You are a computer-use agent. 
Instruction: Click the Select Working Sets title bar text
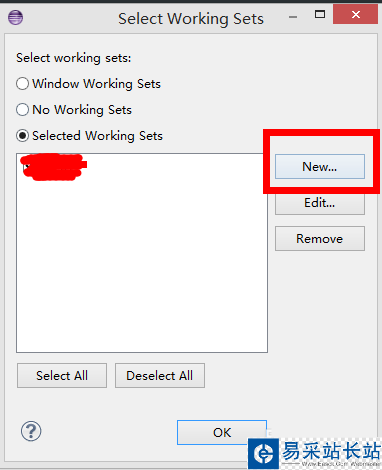(191, 19)
